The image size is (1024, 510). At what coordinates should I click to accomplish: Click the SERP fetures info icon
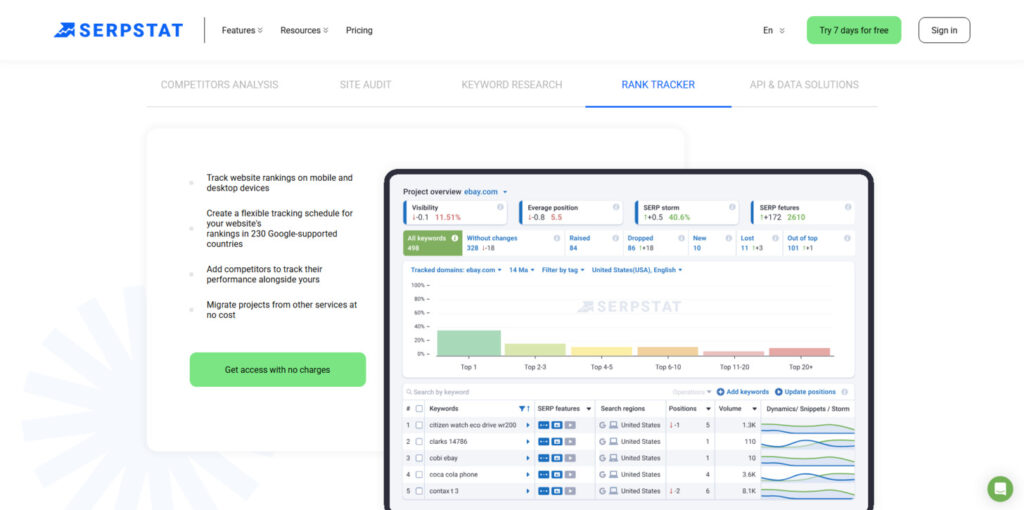tap(848, 207)
